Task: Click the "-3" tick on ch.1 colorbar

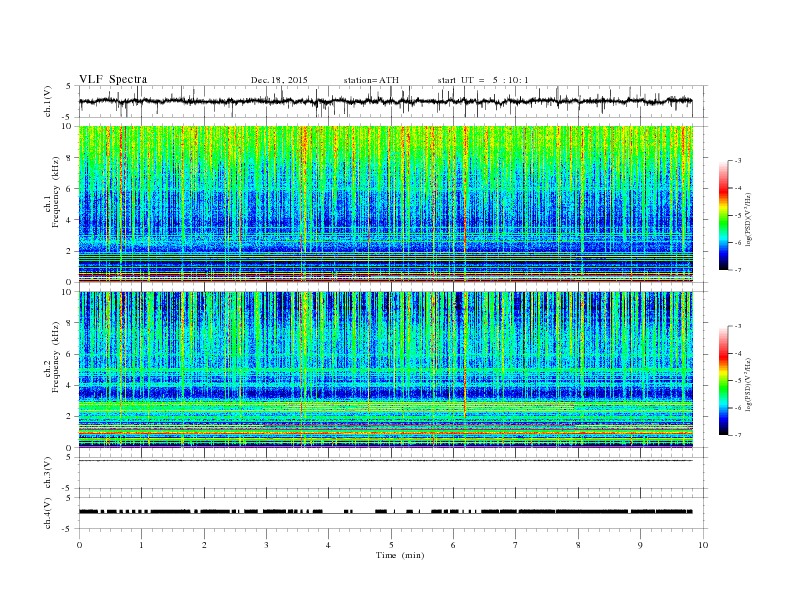Action: [x=737, y=161]
